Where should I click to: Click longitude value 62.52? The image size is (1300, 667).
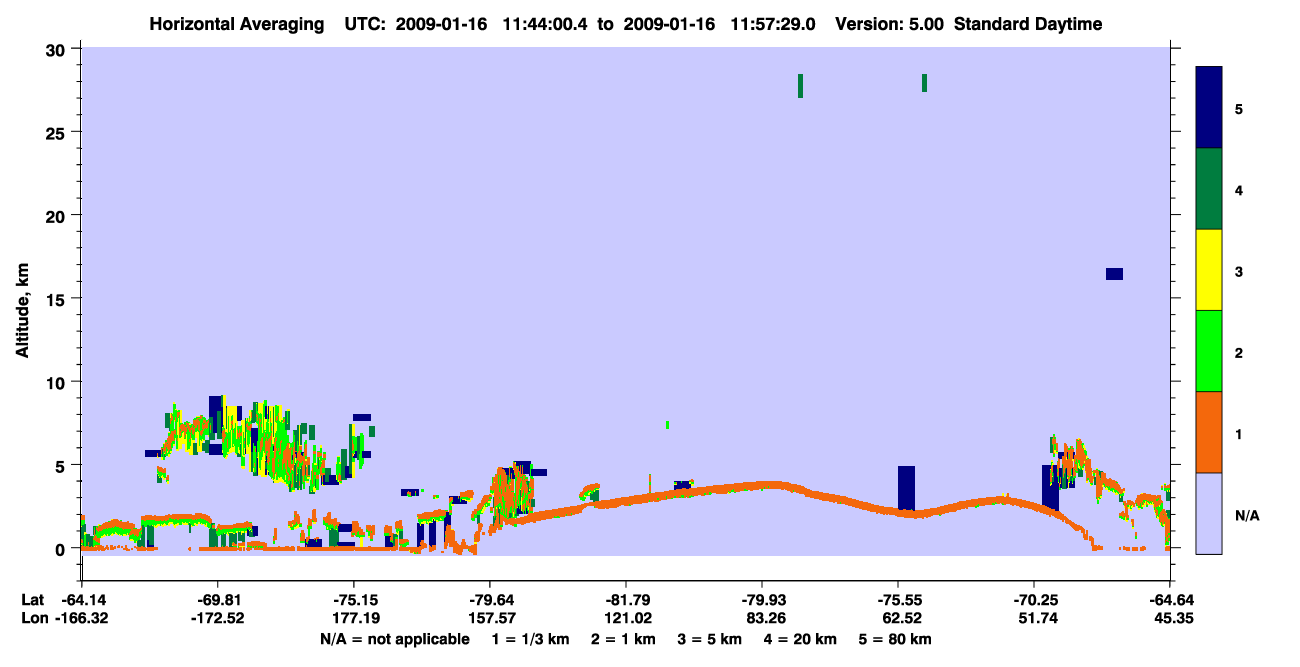900,619
